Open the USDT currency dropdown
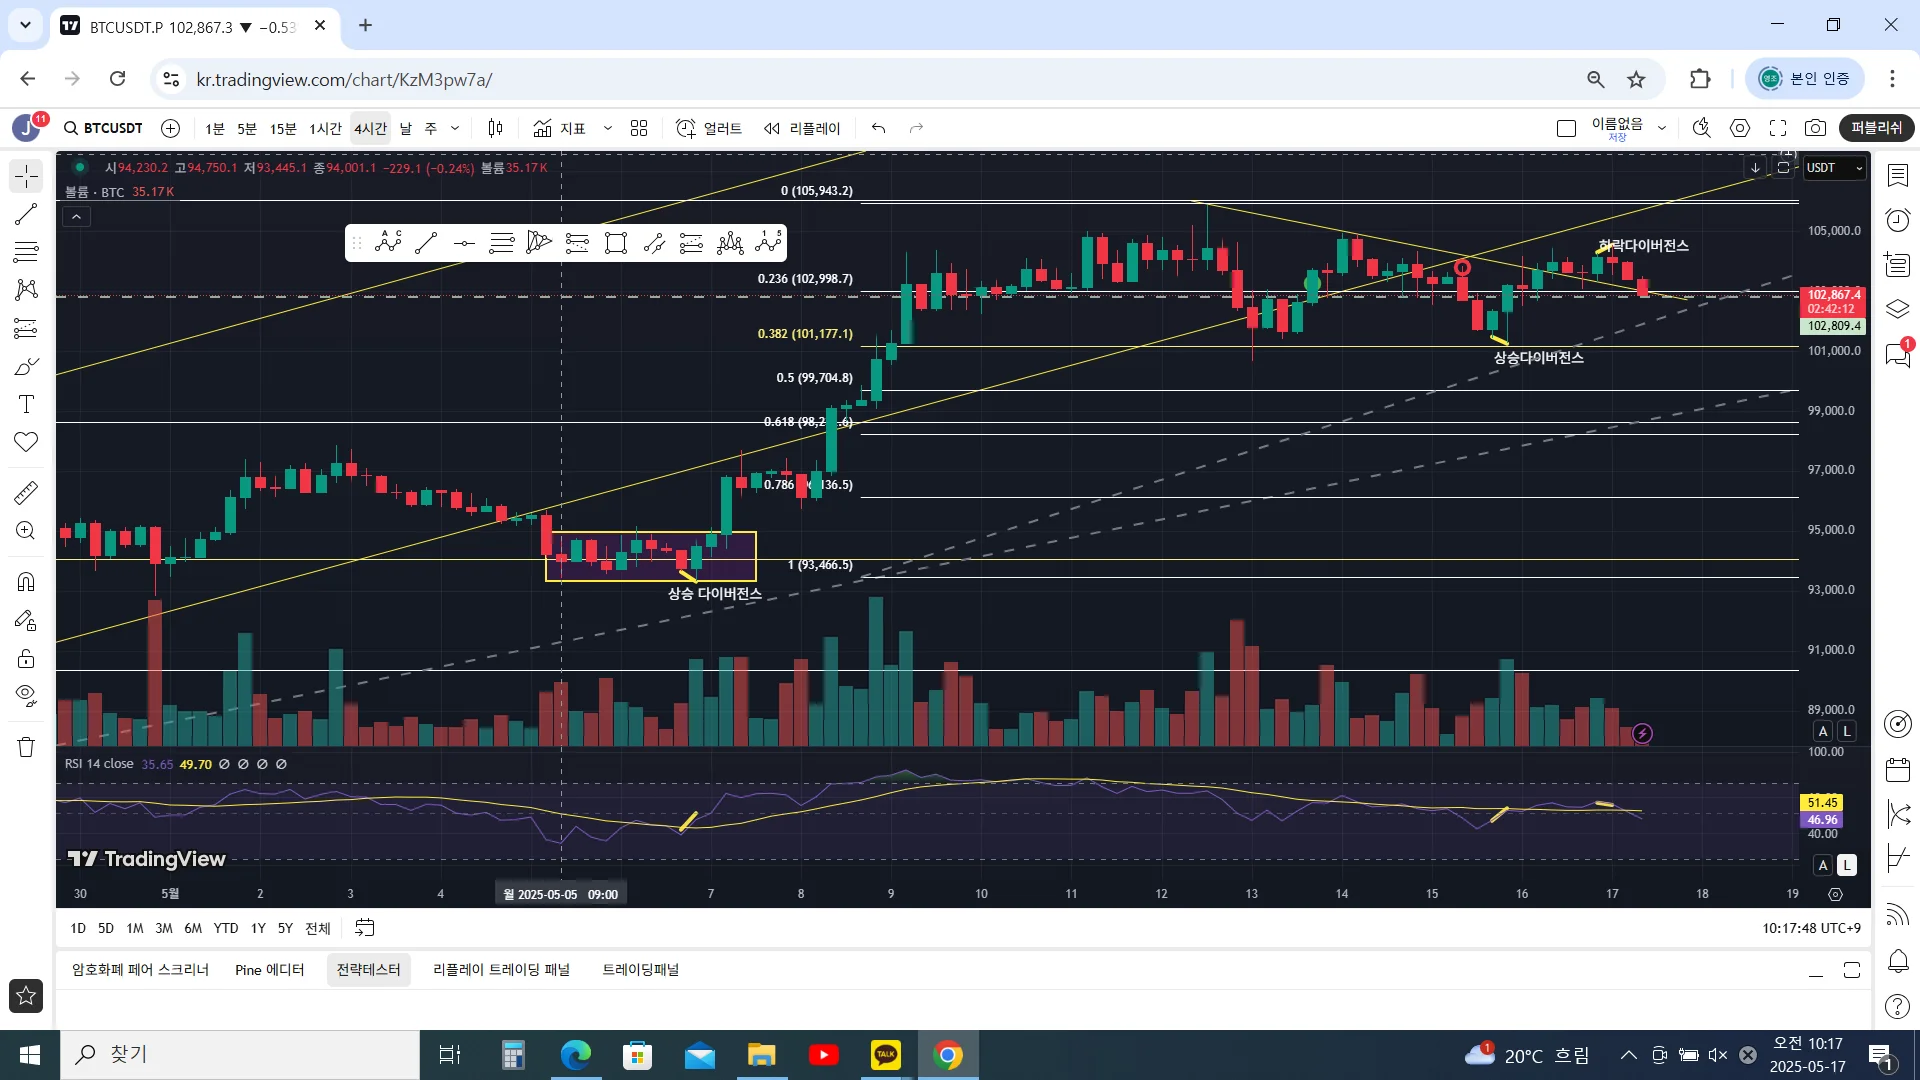The image size is (1920, 1080). pyautogui.click(x=1835, y=168)
